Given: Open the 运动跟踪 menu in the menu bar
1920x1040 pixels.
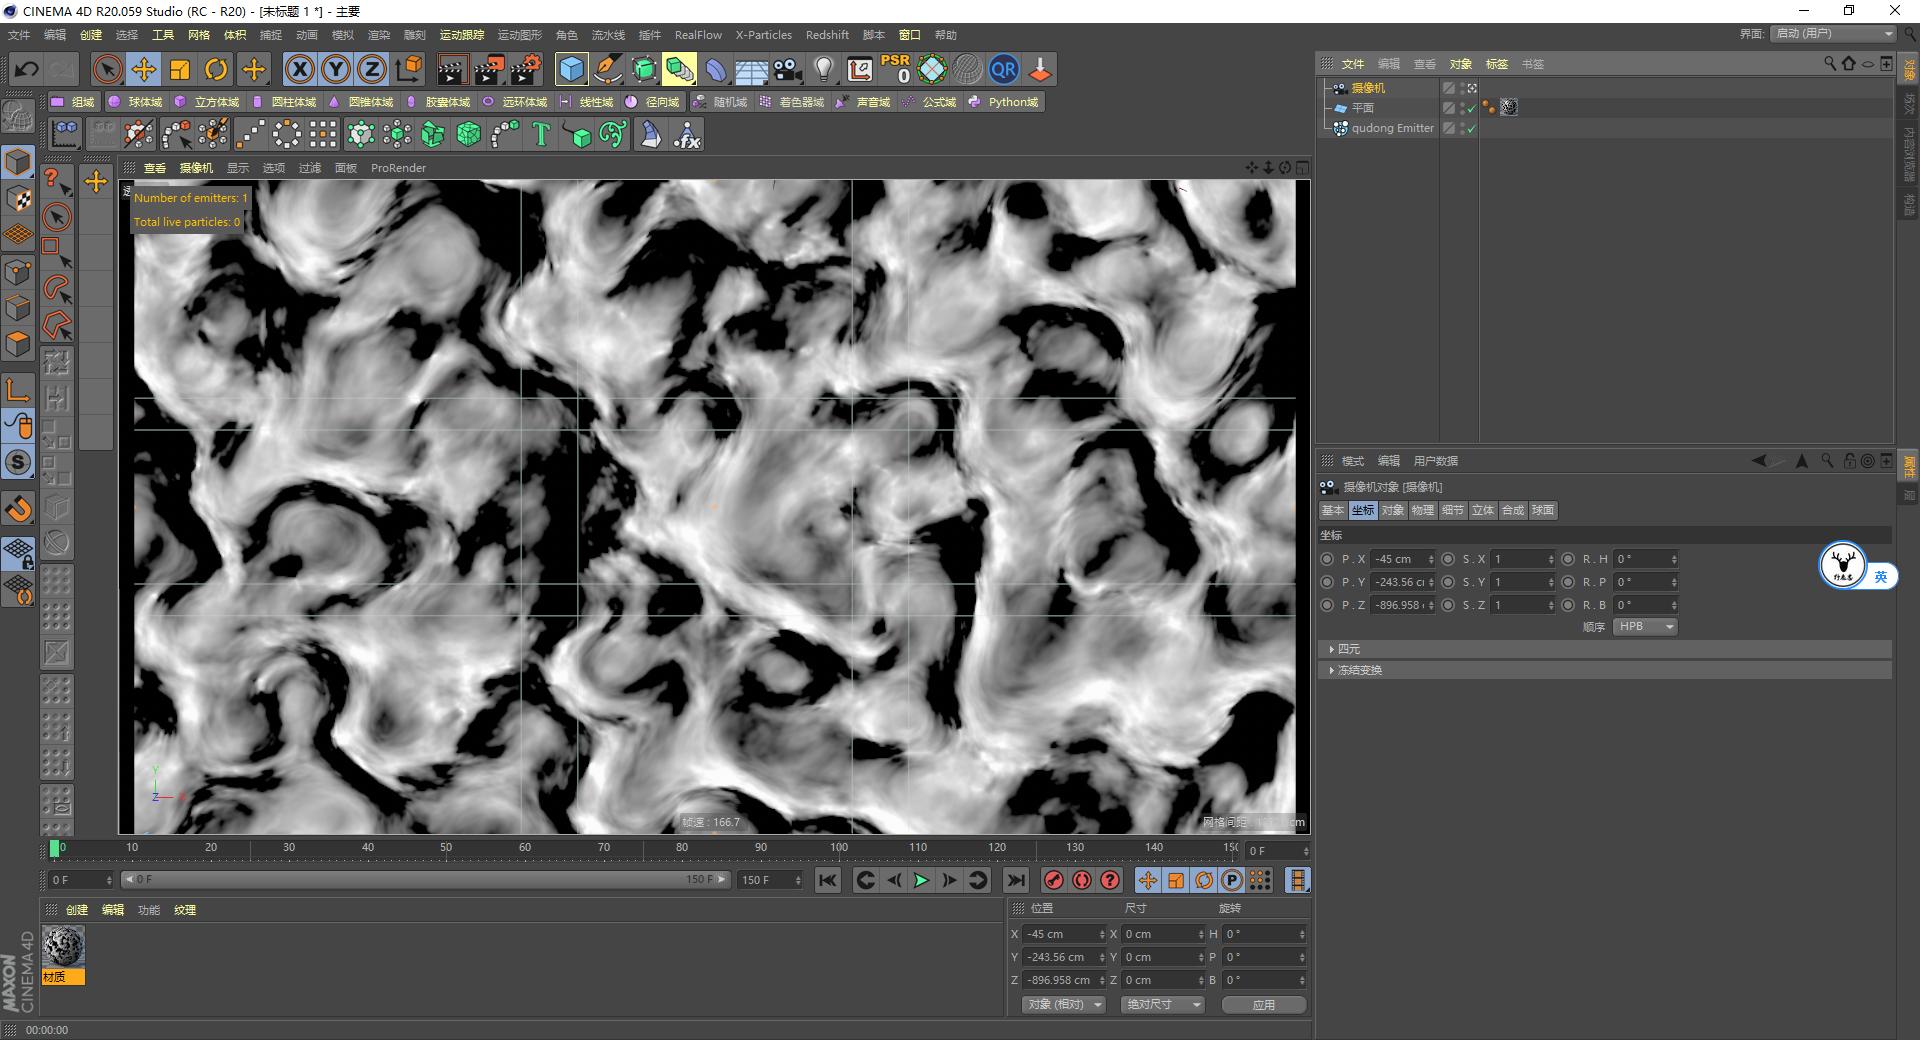Looking at the screenshot, I should point(462,35).
